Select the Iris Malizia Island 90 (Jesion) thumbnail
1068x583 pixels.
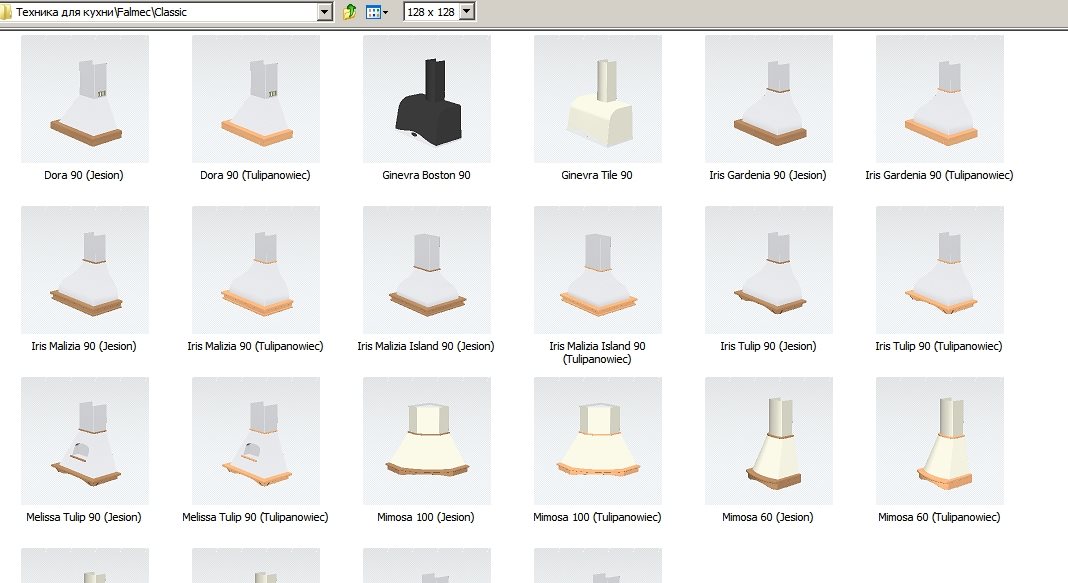click(x=427, y=270)
